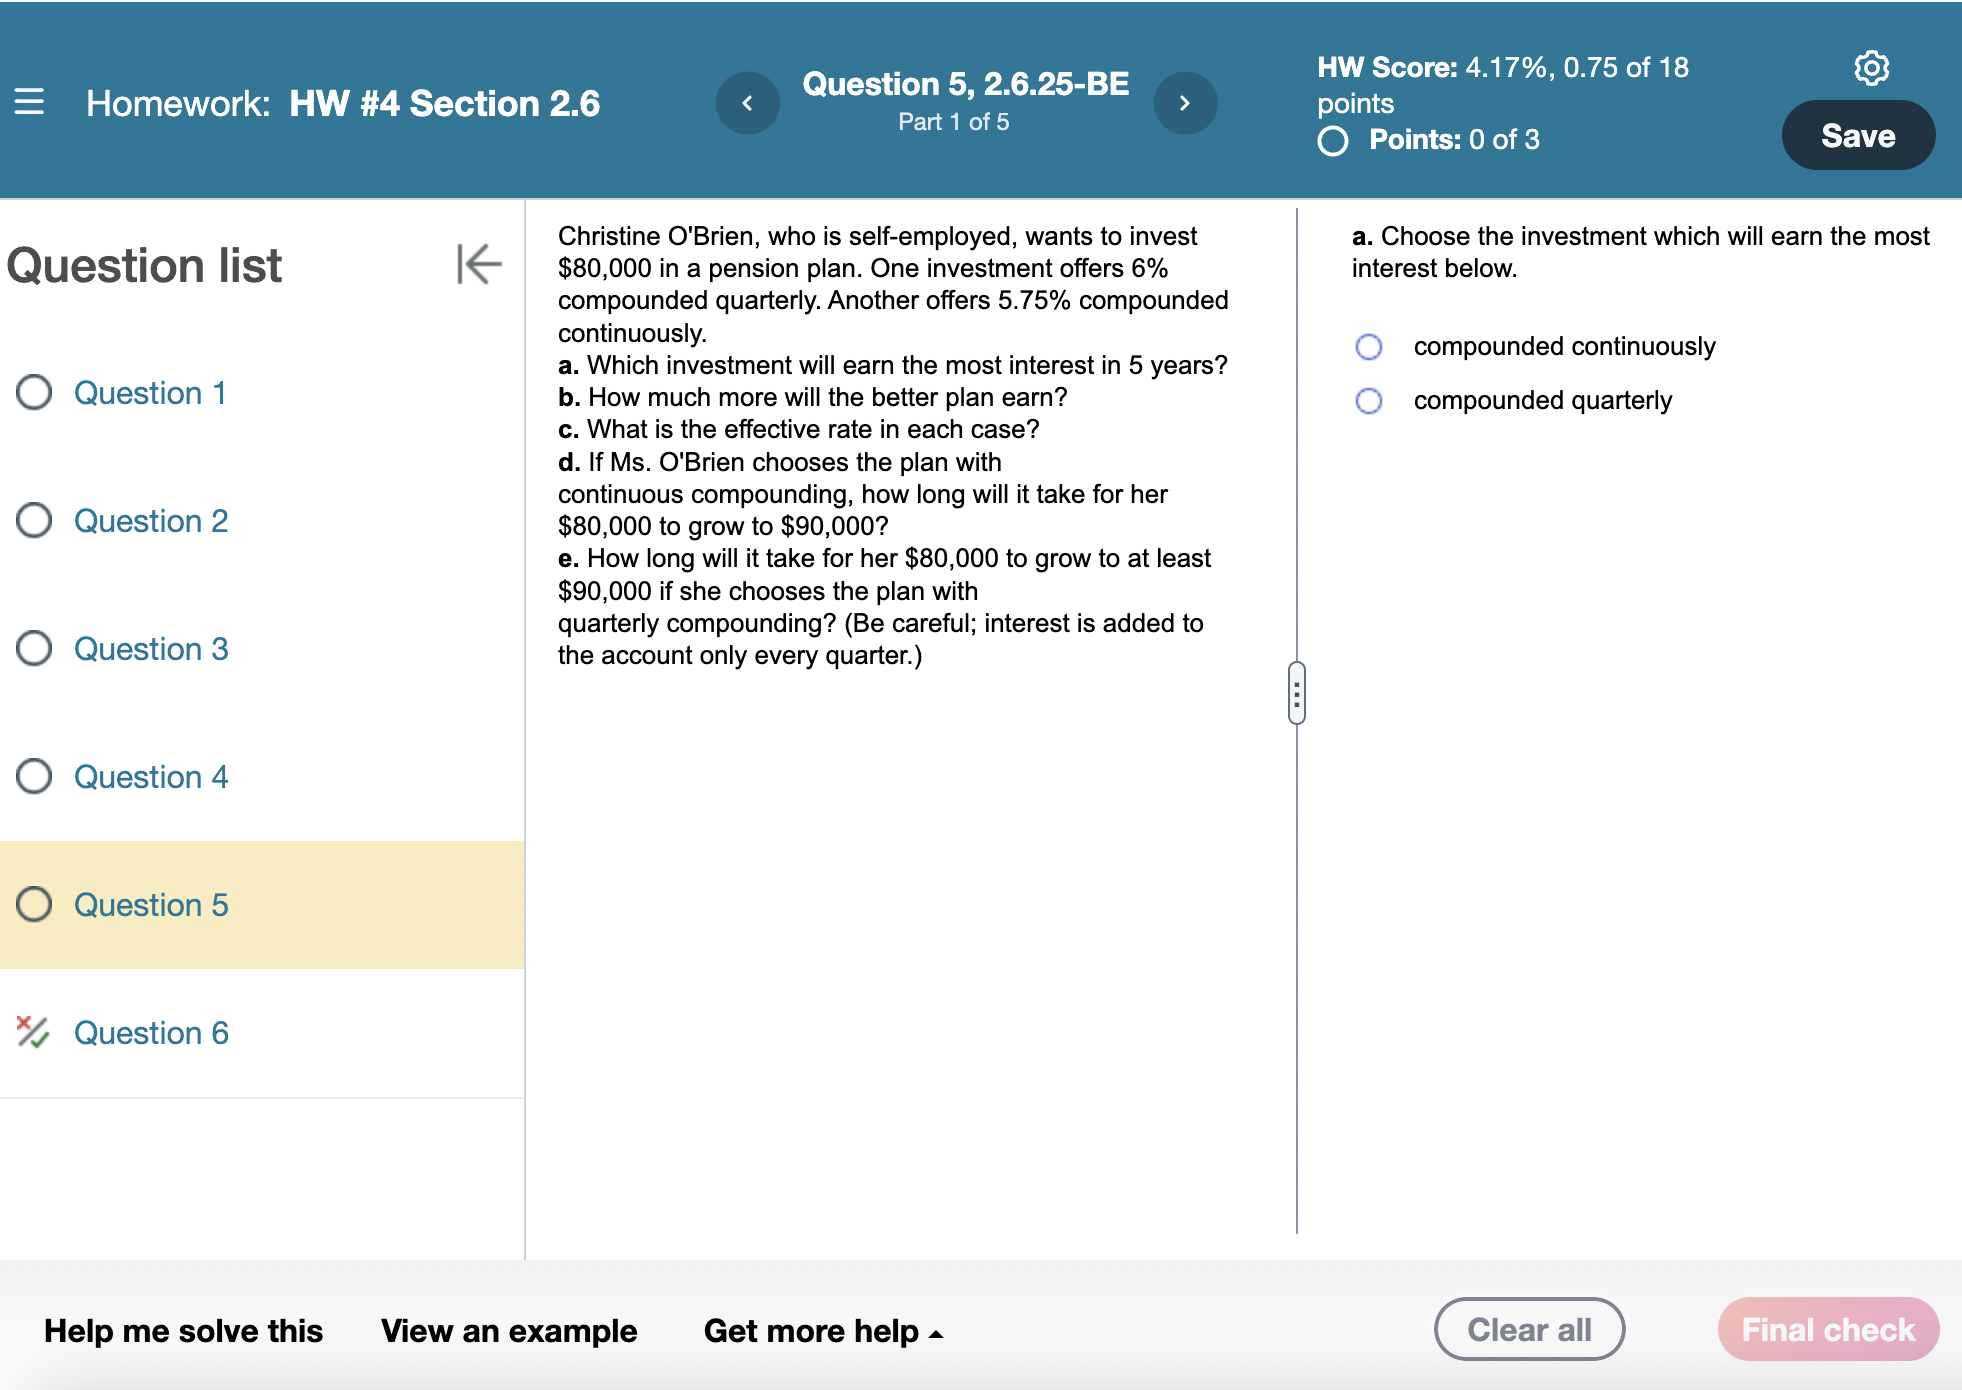Click the hamburger menu icon
The height and width of the screenshot is (1390, 1962).
click(x=30, y=103)
